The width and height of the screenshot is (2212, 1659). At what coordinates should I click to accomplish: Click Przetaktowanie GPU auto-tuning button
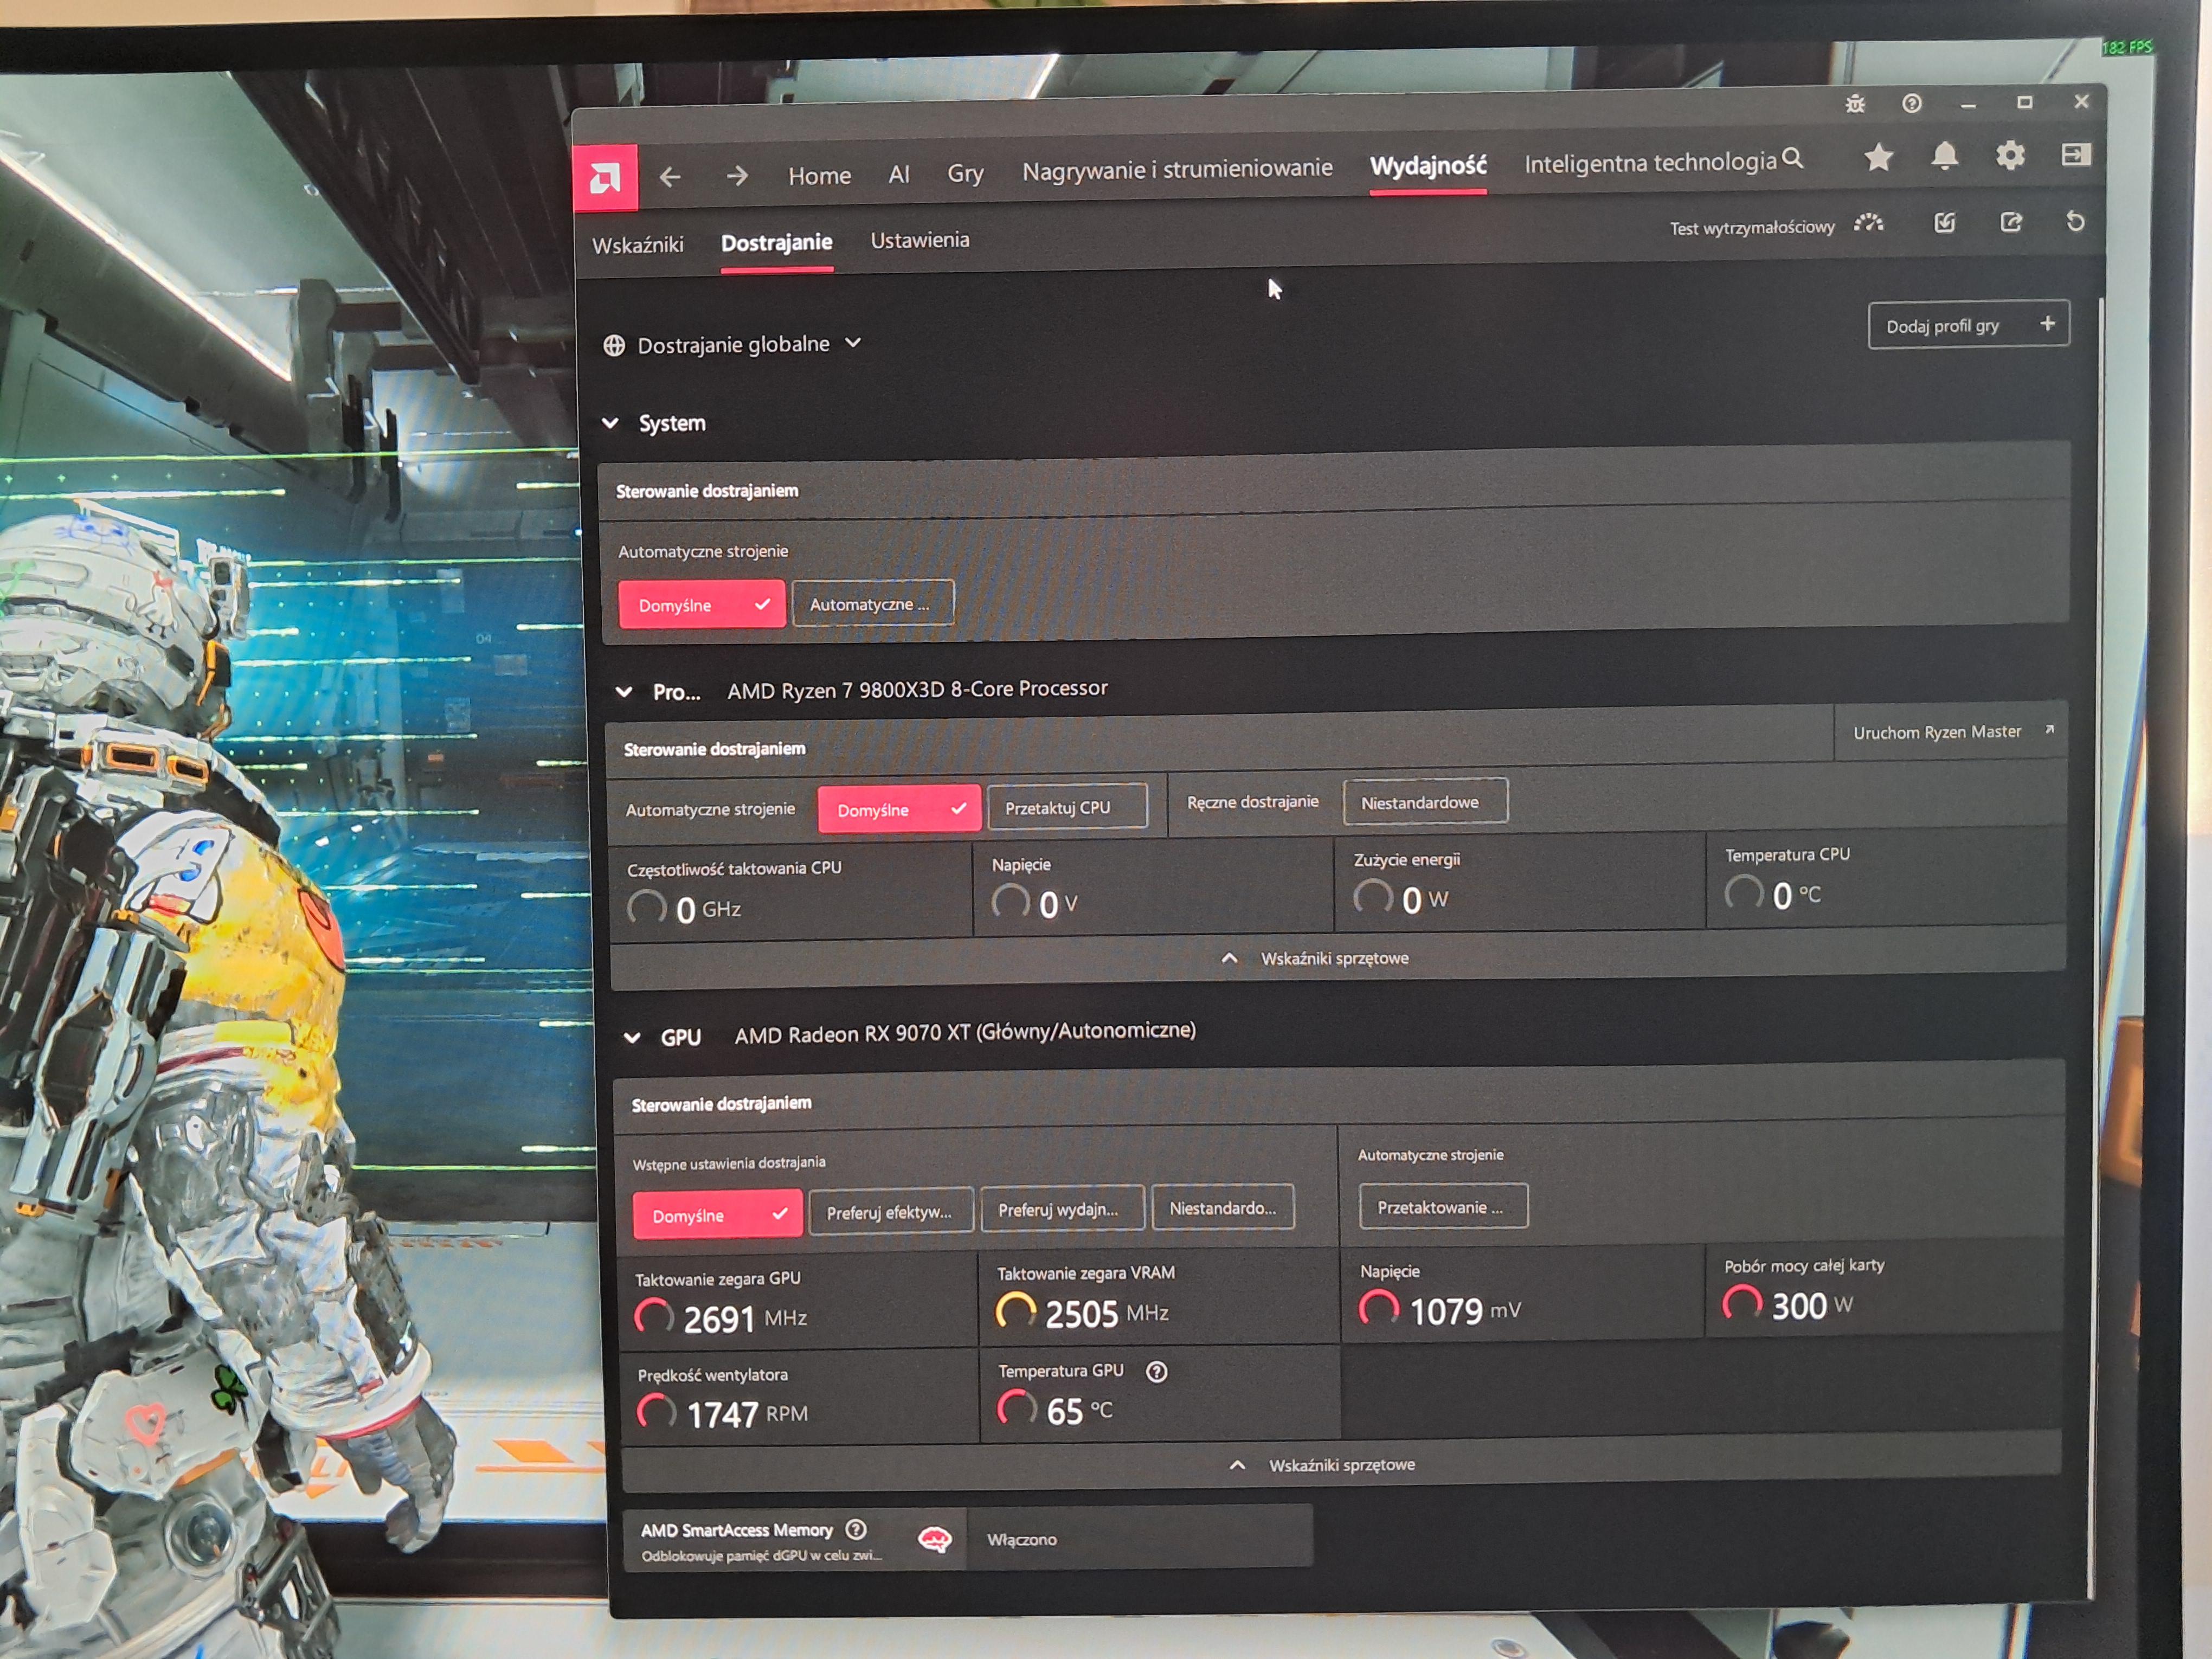[x=1442, y=1206]
